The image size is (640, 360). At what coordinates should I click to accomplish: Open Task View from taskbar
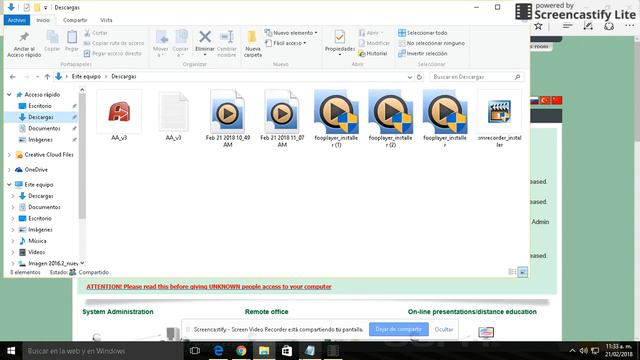(195, 351)
